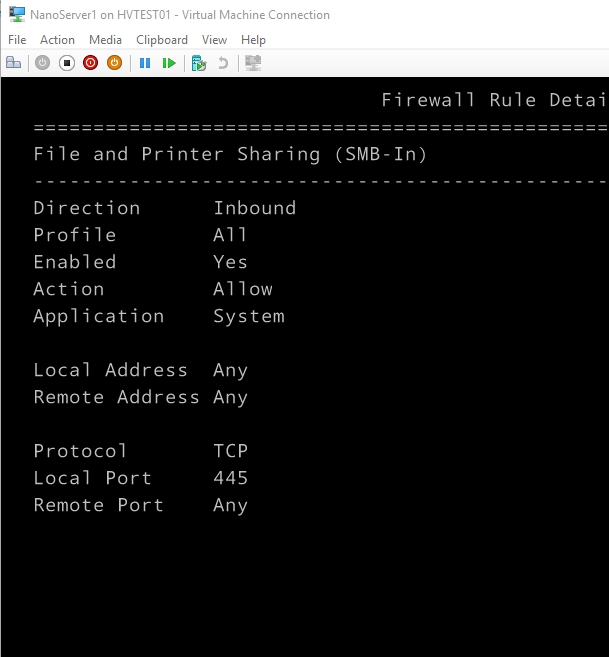Open the Clipboard menu

(x=162, y=40)
